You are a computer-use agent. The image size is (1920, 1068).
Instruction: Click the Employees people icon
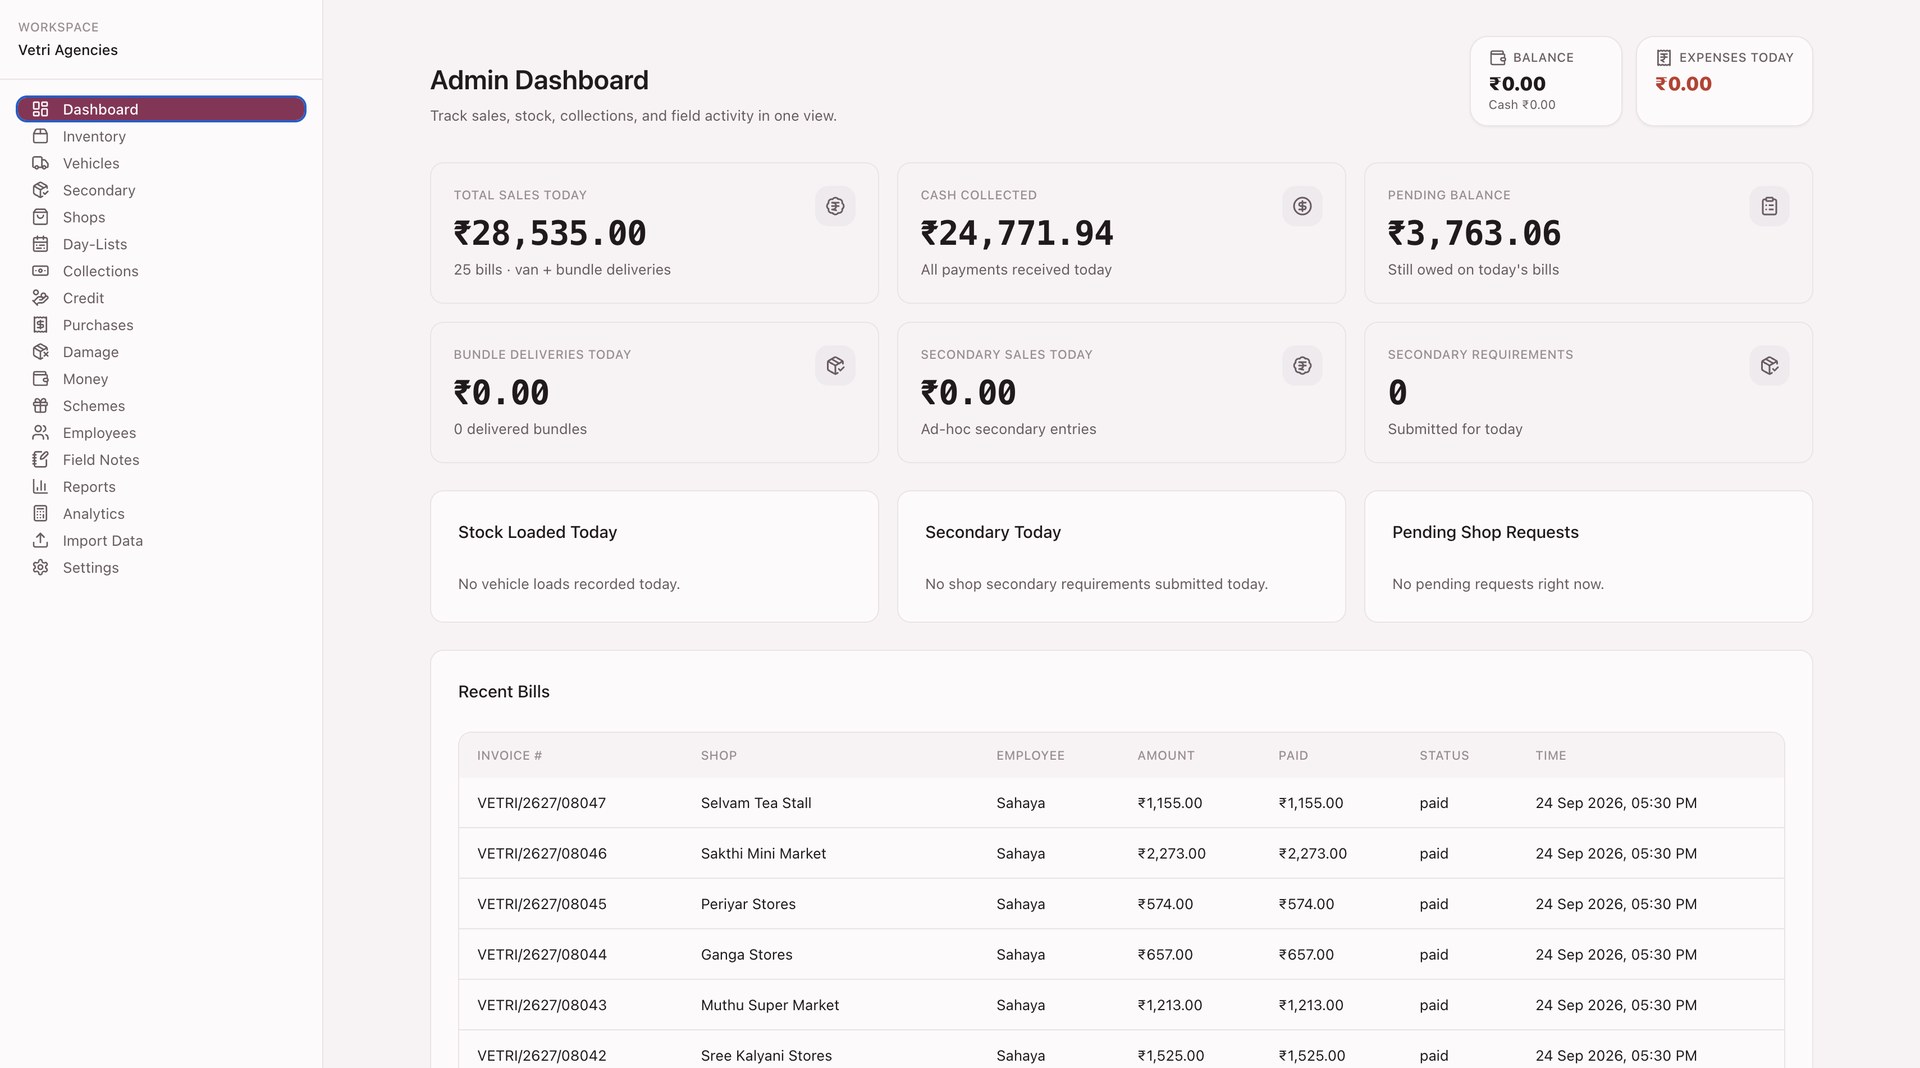tap(40, 433)
